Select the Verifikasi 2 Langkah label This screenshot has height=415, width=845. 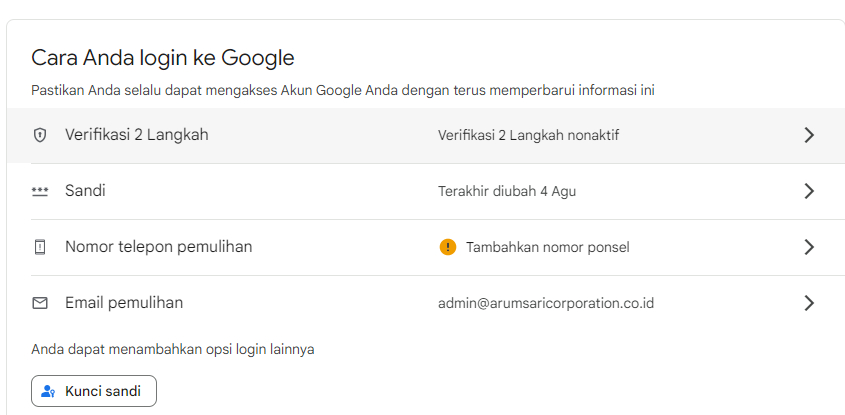tap(137, 135)
